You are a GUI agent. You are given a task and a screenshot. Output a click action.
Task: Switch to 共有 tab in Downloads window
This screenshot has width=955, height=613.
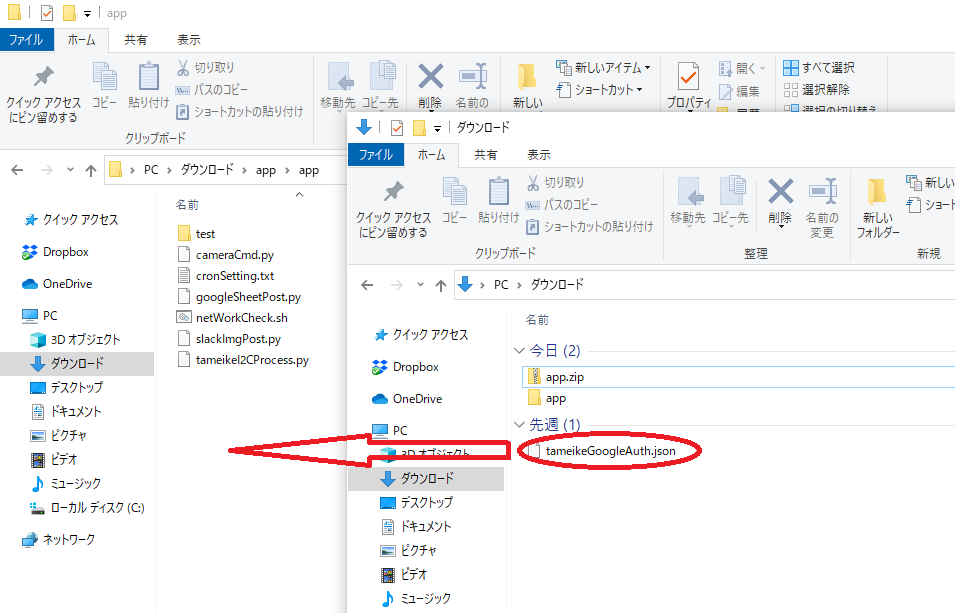tap(486, 155)
